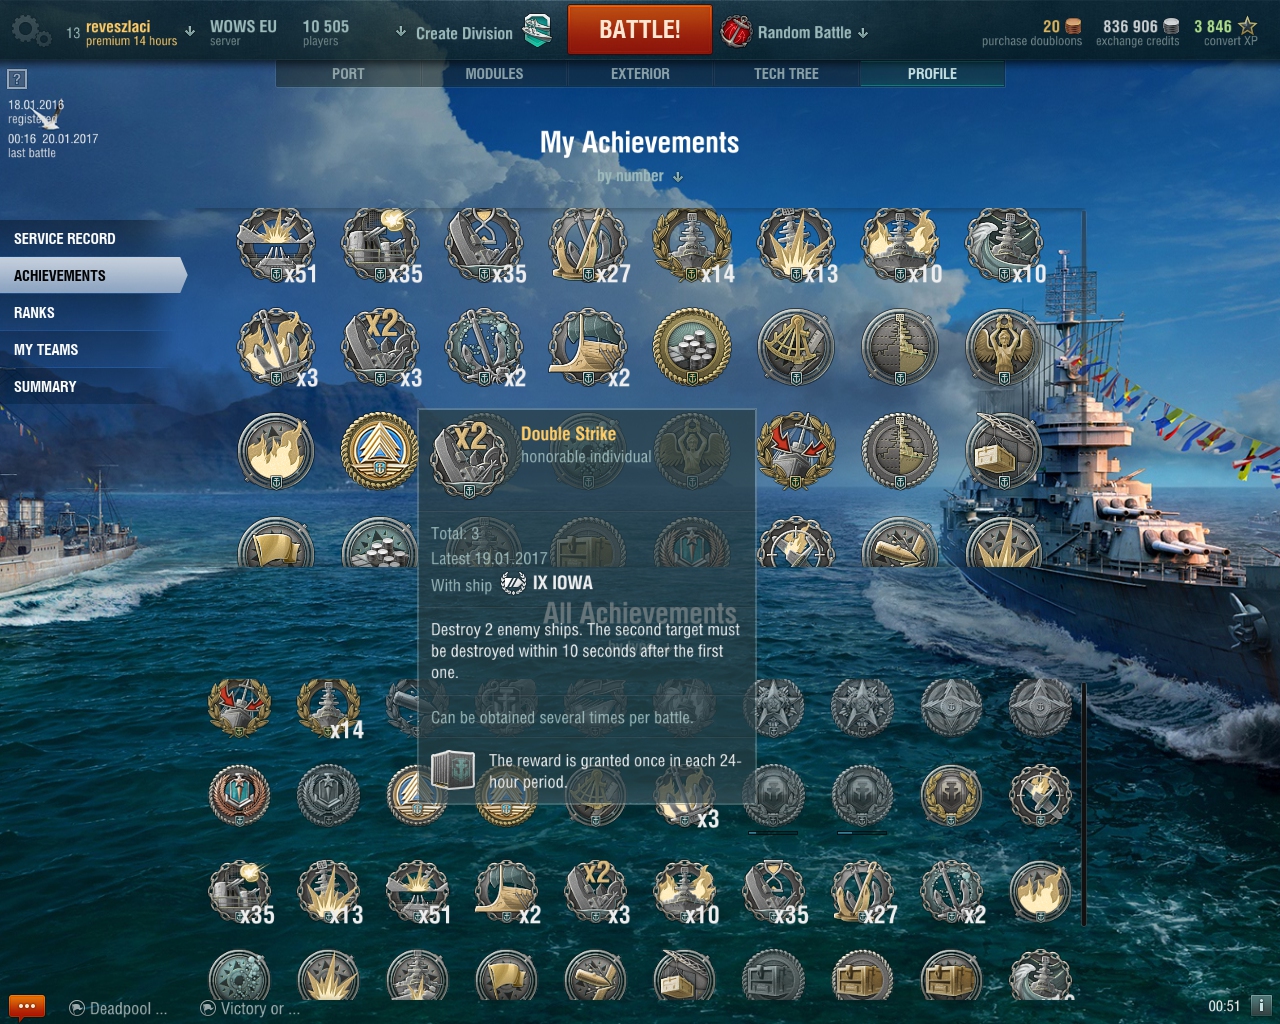Viewport: 1280px width, 1024px height.
Task: Switch to the TECH TREE tab
Action: (x=786, y=74)
